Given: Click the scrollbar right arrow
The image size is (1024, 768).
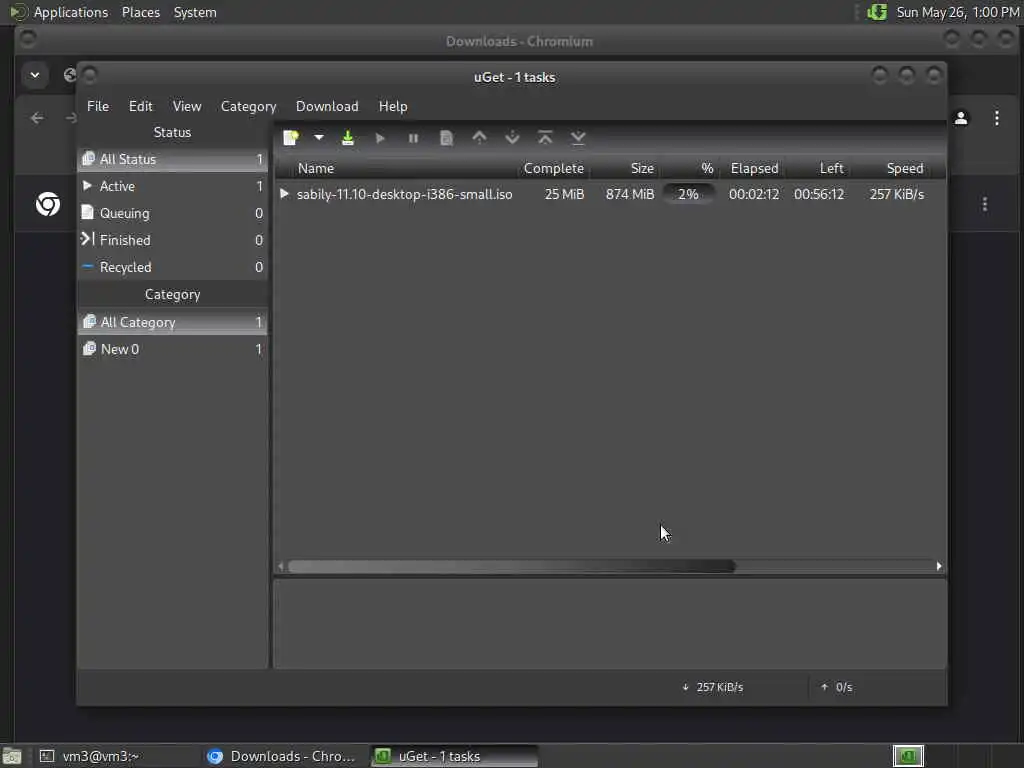Looking at the screenshot, I should point(939,566).
